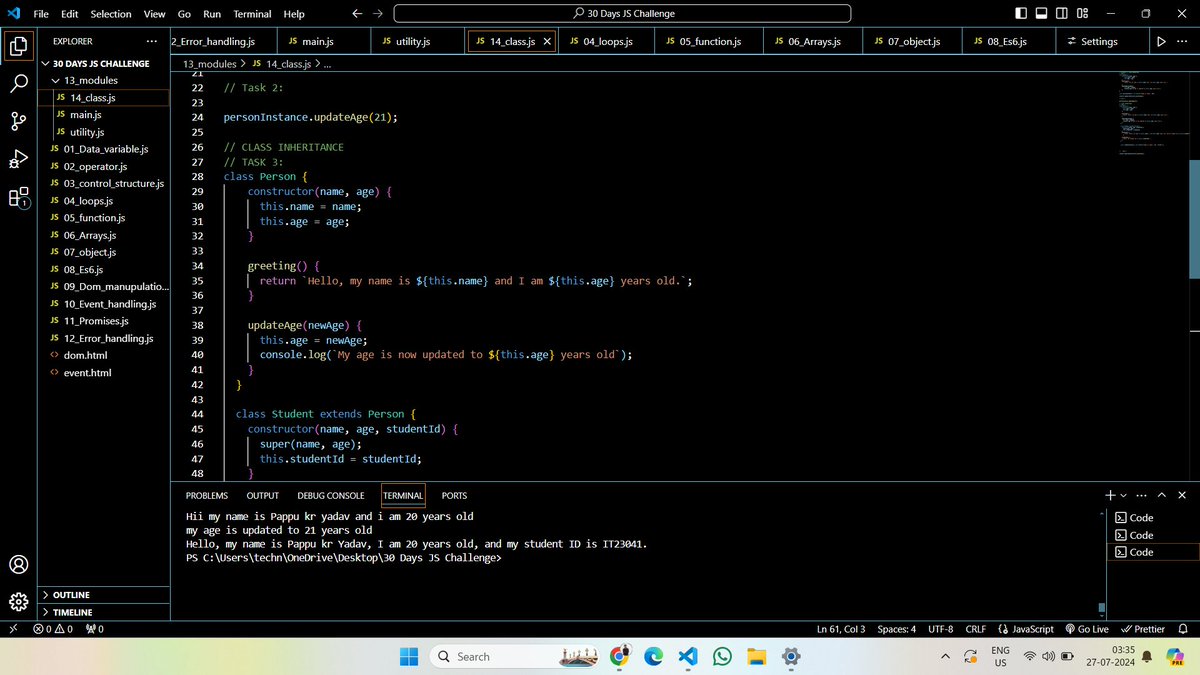Screen dimensions: 1200x675
Task: Expand the OUTLINE section
Action: 105,595
